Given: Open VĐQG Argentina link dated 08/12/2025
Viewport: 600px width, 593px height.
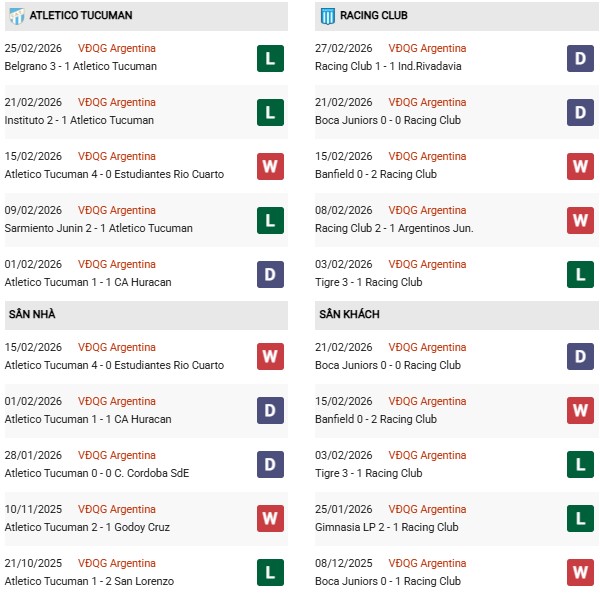Looking at the screenshot, I should pos(427,563).
